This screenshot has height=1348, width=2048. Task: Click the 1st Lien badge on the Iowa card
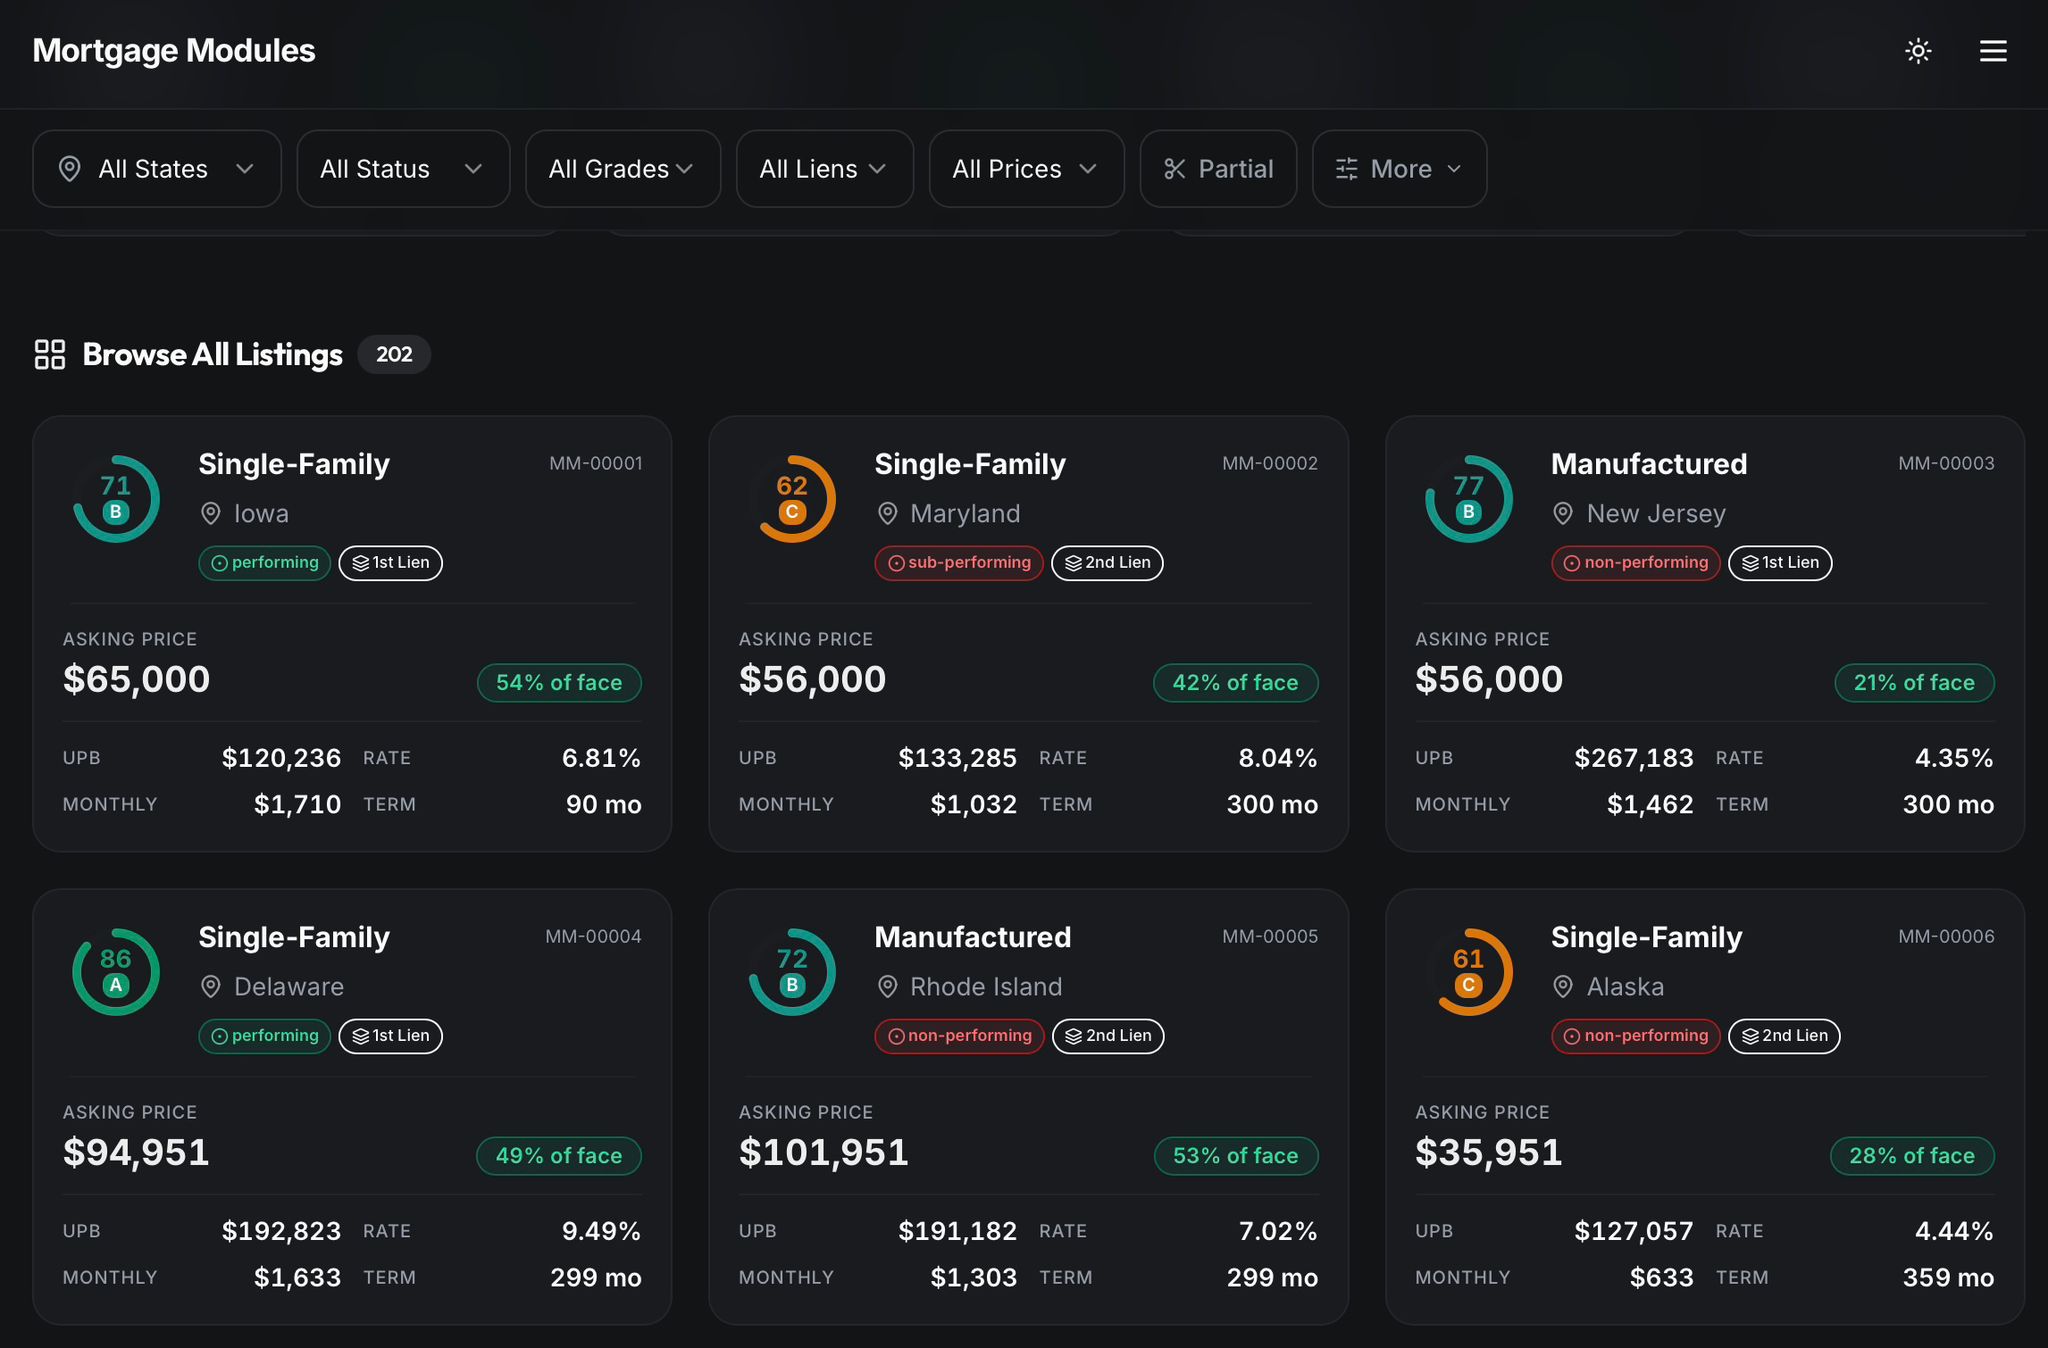pyautogui.click(x=391, y=563)
